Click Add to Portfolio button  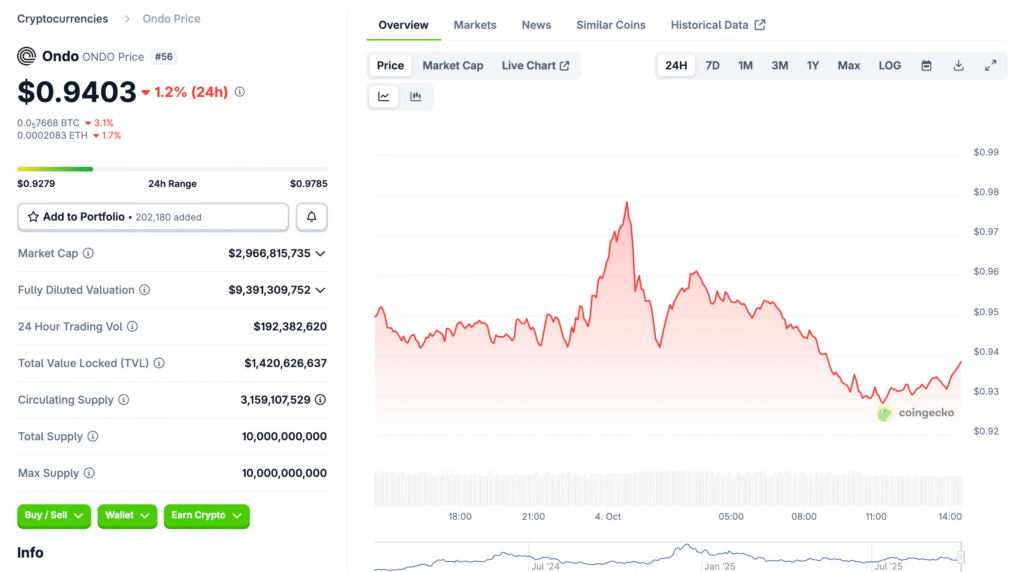coord(153,217)
